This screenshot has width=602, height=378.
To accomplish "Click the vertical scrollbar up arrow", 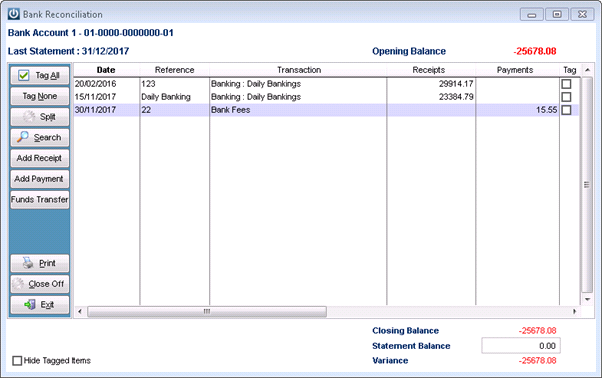I will click(587, 70).
